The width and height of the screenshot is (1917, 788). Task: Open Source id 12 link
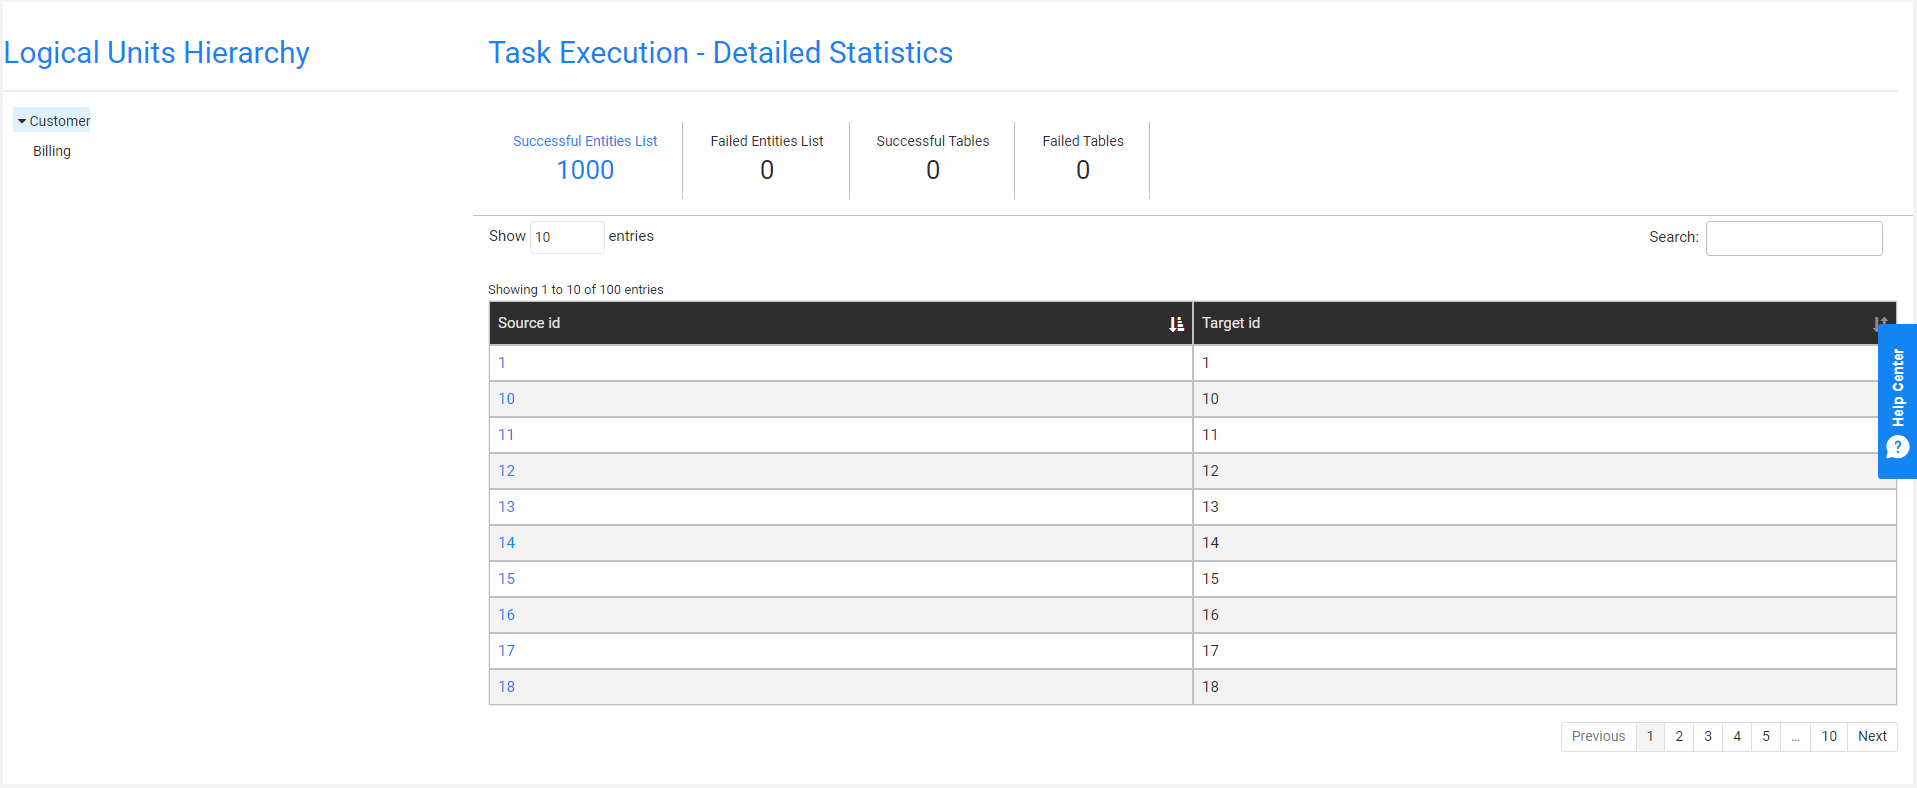(x=507, y=471)
